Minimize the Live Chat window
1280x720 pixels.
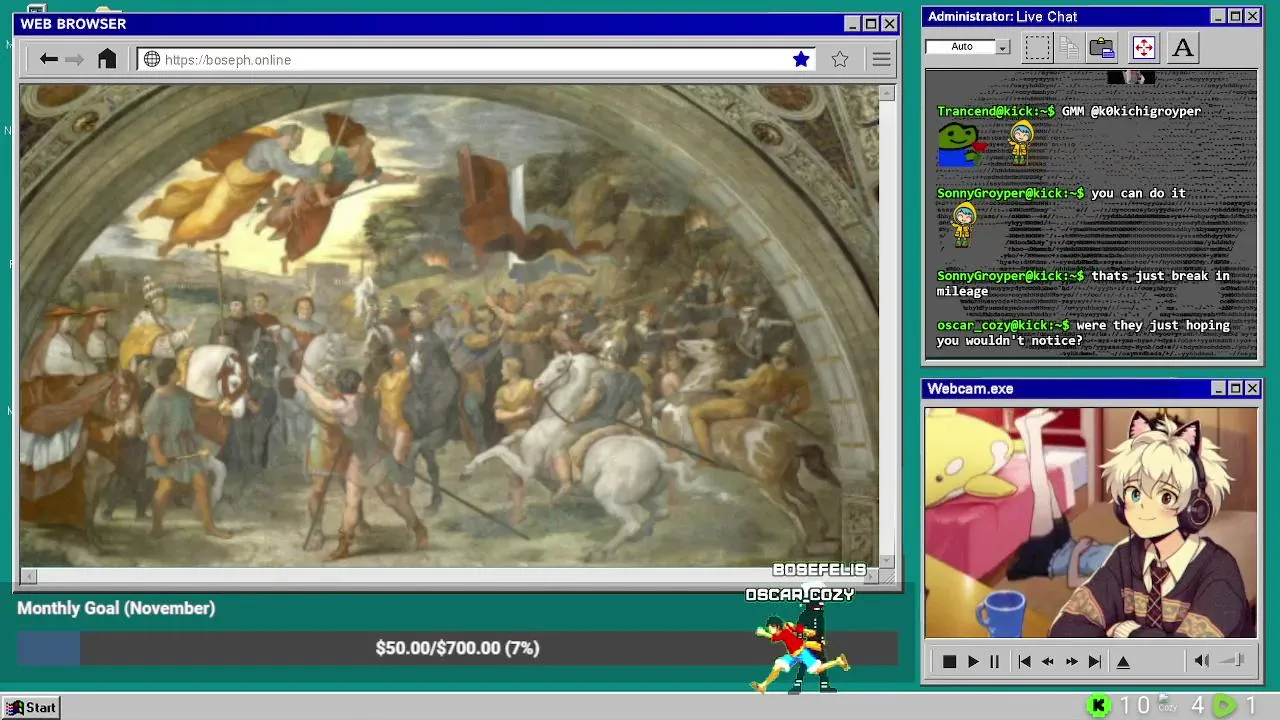point(1218,16)
